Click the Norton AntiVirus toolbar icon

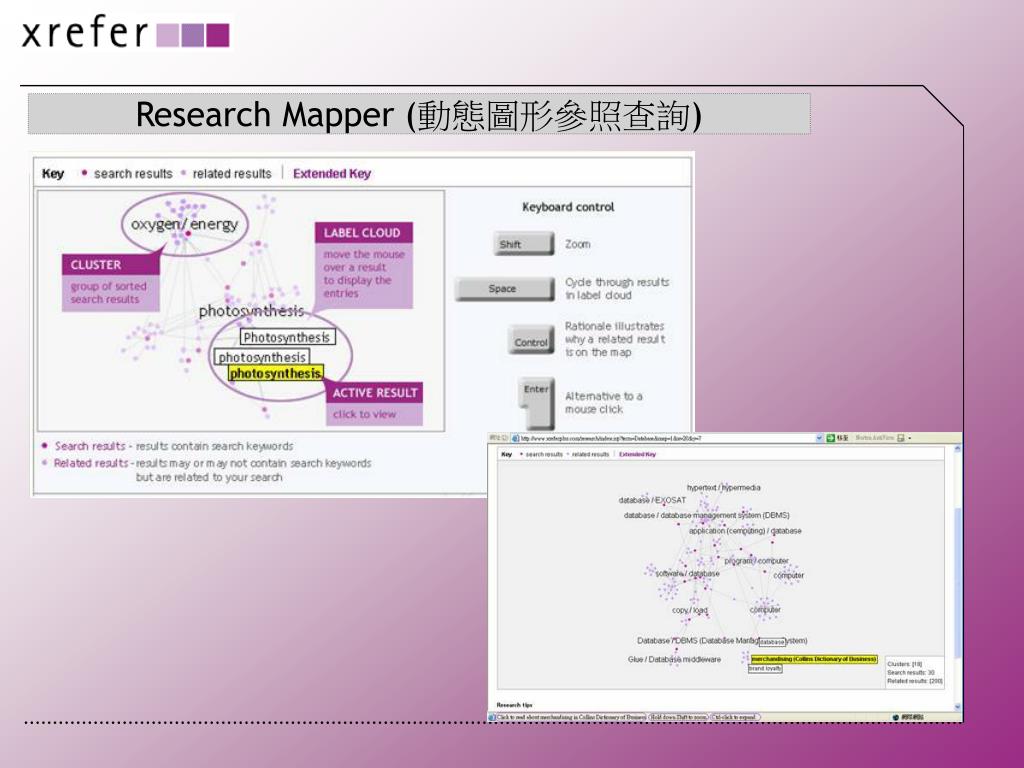(901, 438)
